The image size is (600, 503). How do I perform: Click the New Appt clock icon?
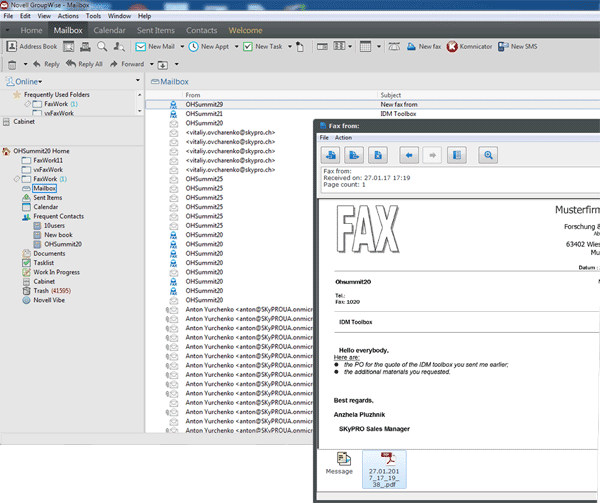tap(194, 47)
